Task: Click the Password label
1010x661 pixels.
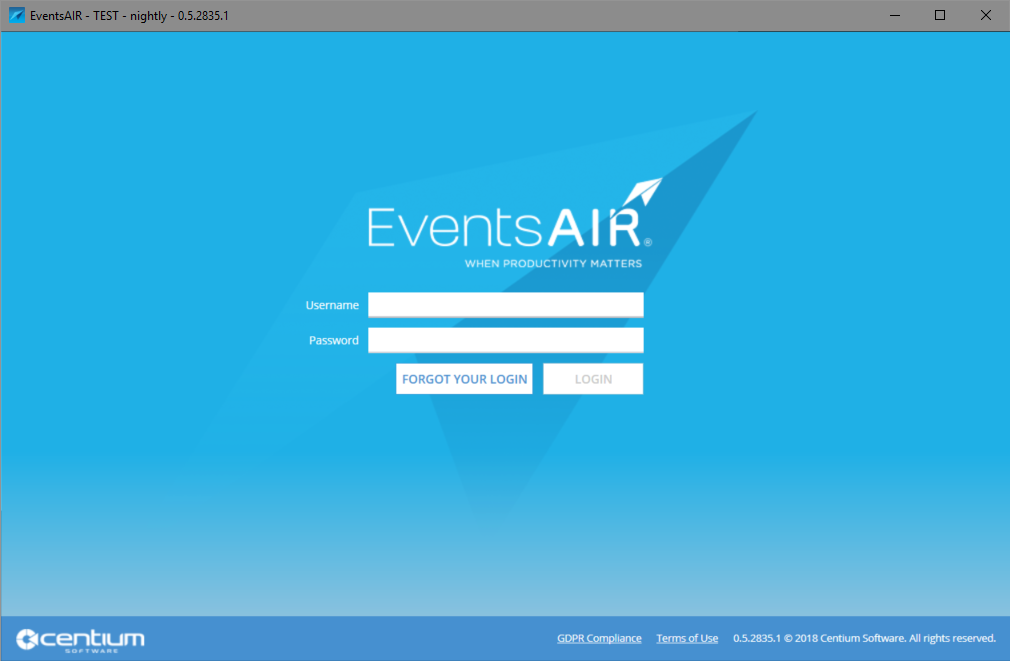Action: pos(334,340)
